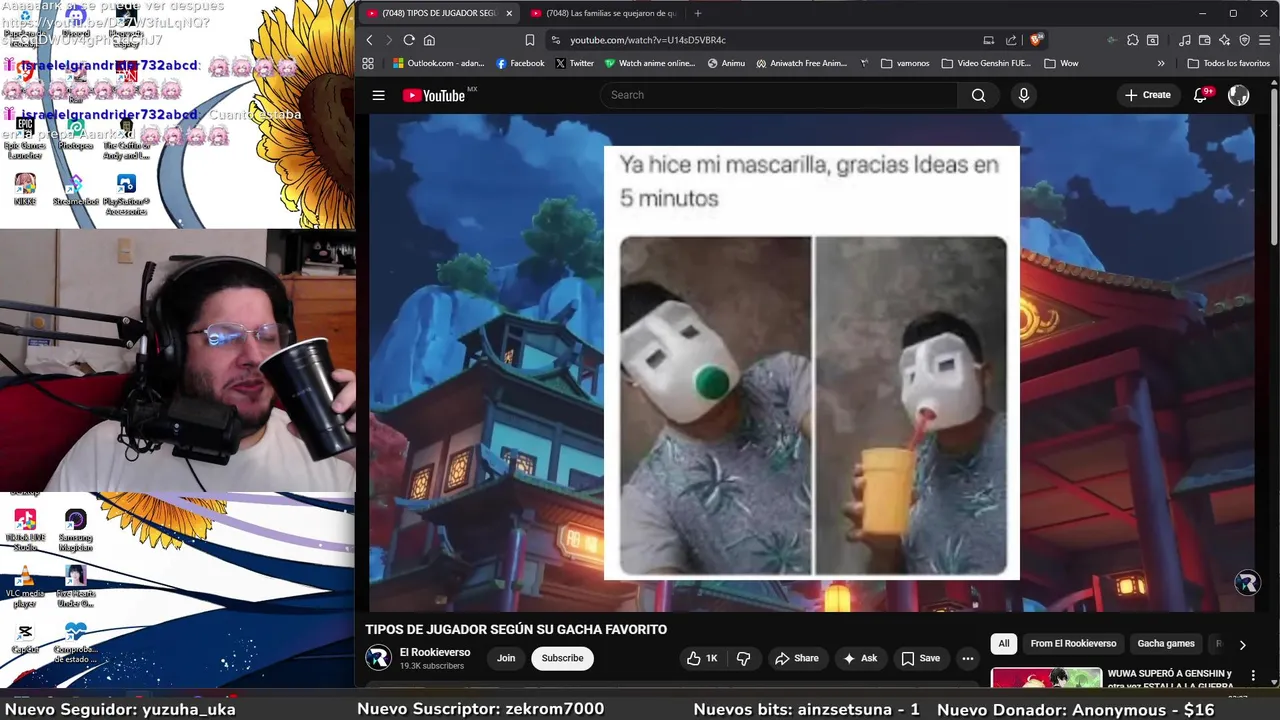Open Streamer.bot desktop shortcut
This screenshot has width=1280, height=720.
click(75, 190)
